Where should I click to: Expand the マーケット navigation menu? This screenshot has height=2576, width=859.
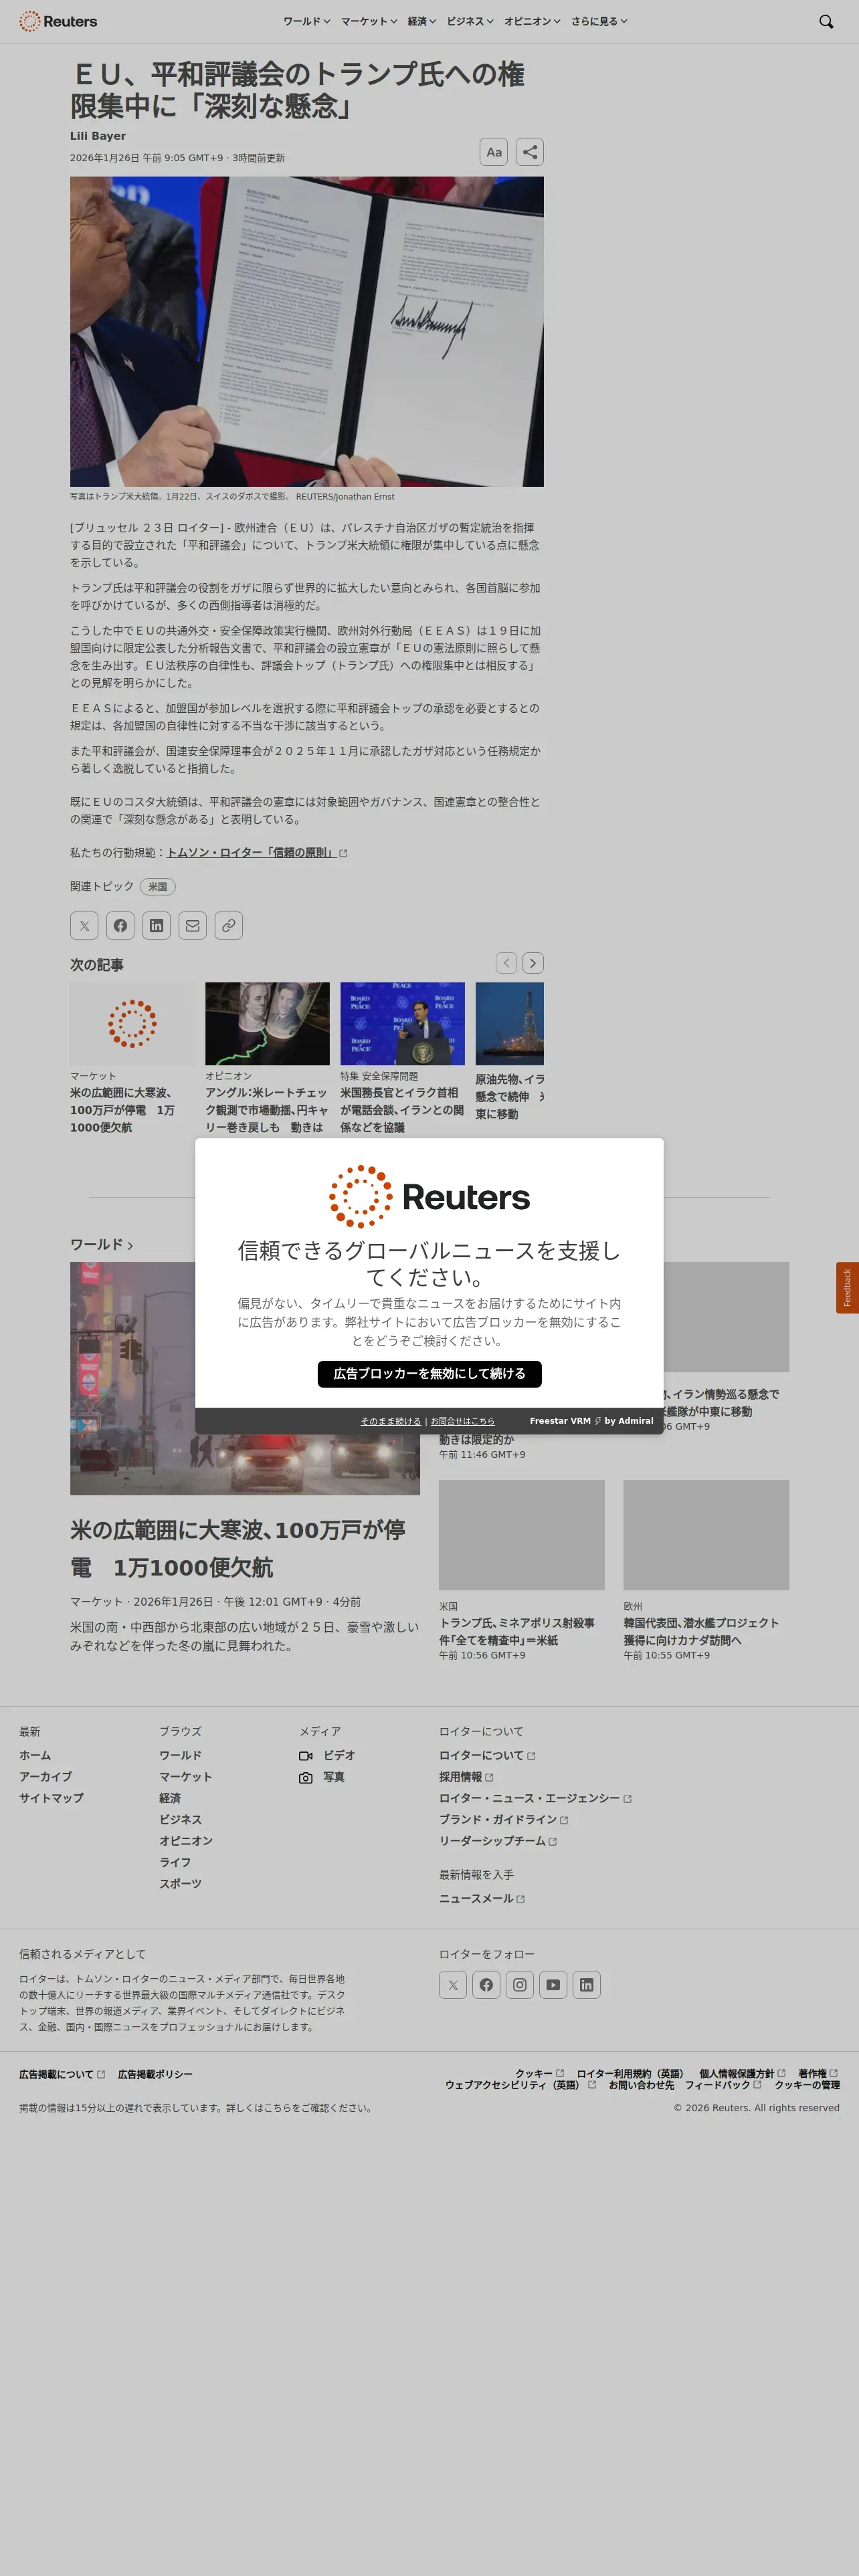point(369,21)
